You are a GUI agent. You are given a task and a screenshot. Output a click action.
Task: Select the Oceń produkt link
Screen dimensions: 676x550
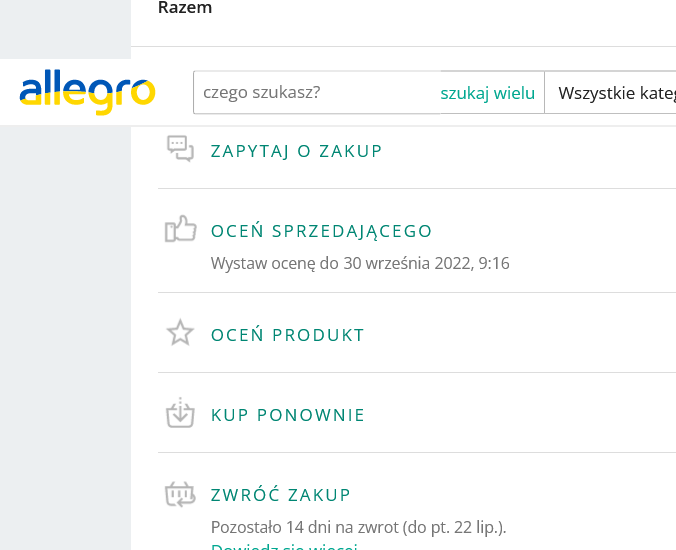pyautogui.click(x=287, y=335)
